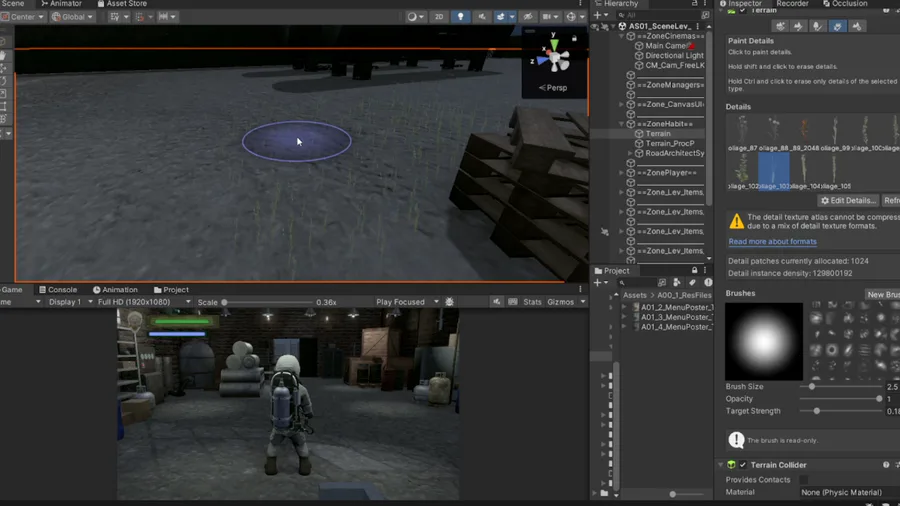Open the AS01_SceneLev scene options menu
The height and width of the screenshot is (506, 900).
(698, 26)
